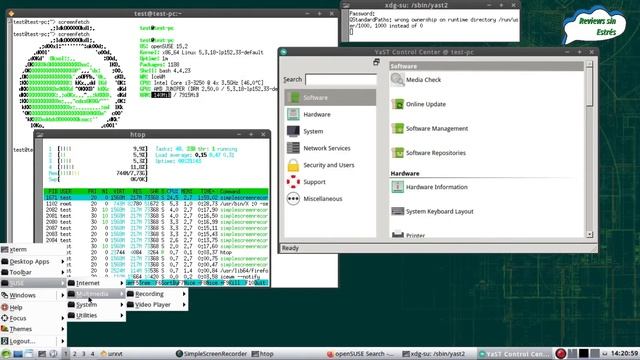Select the System category in YaST sidebar
The height and width of the screenshot is (360, 640).
click(x=330, y=131)
